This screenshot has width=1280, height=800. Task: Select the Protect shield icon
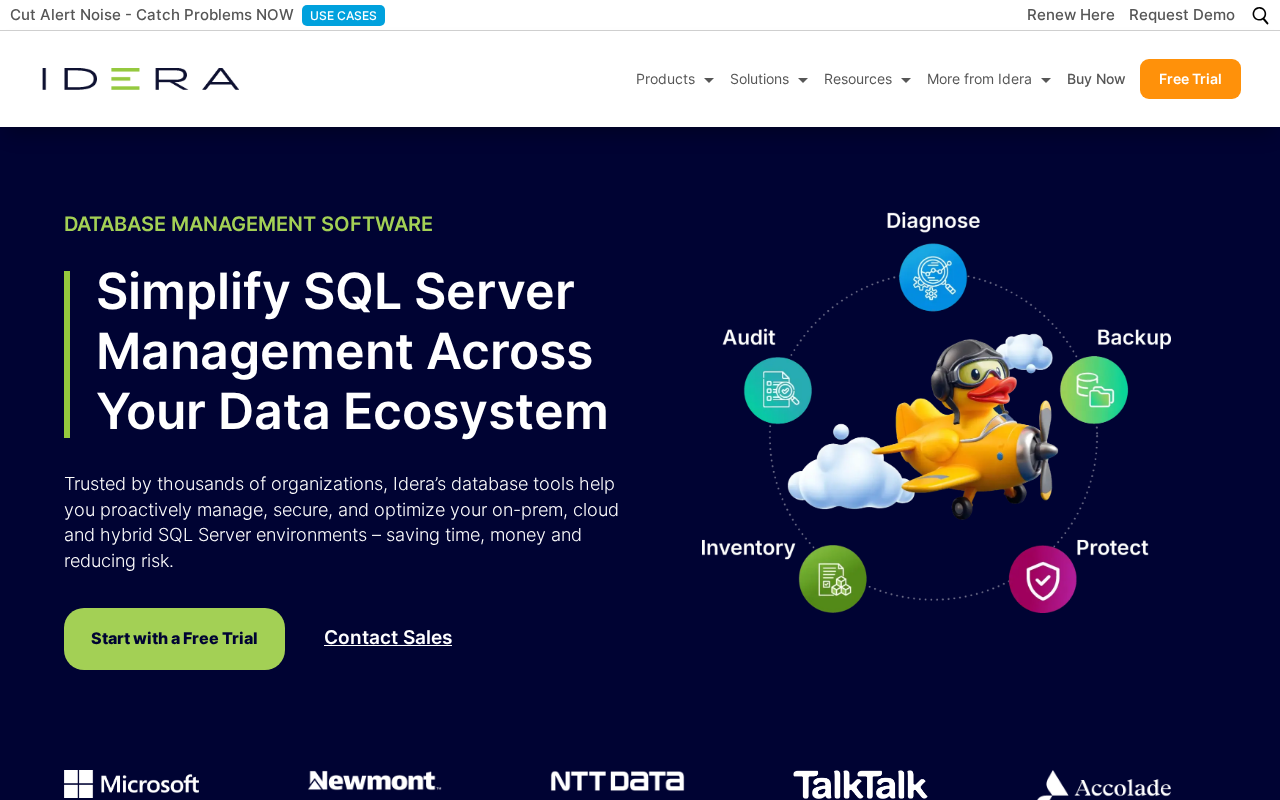[x=1043, y=579]
